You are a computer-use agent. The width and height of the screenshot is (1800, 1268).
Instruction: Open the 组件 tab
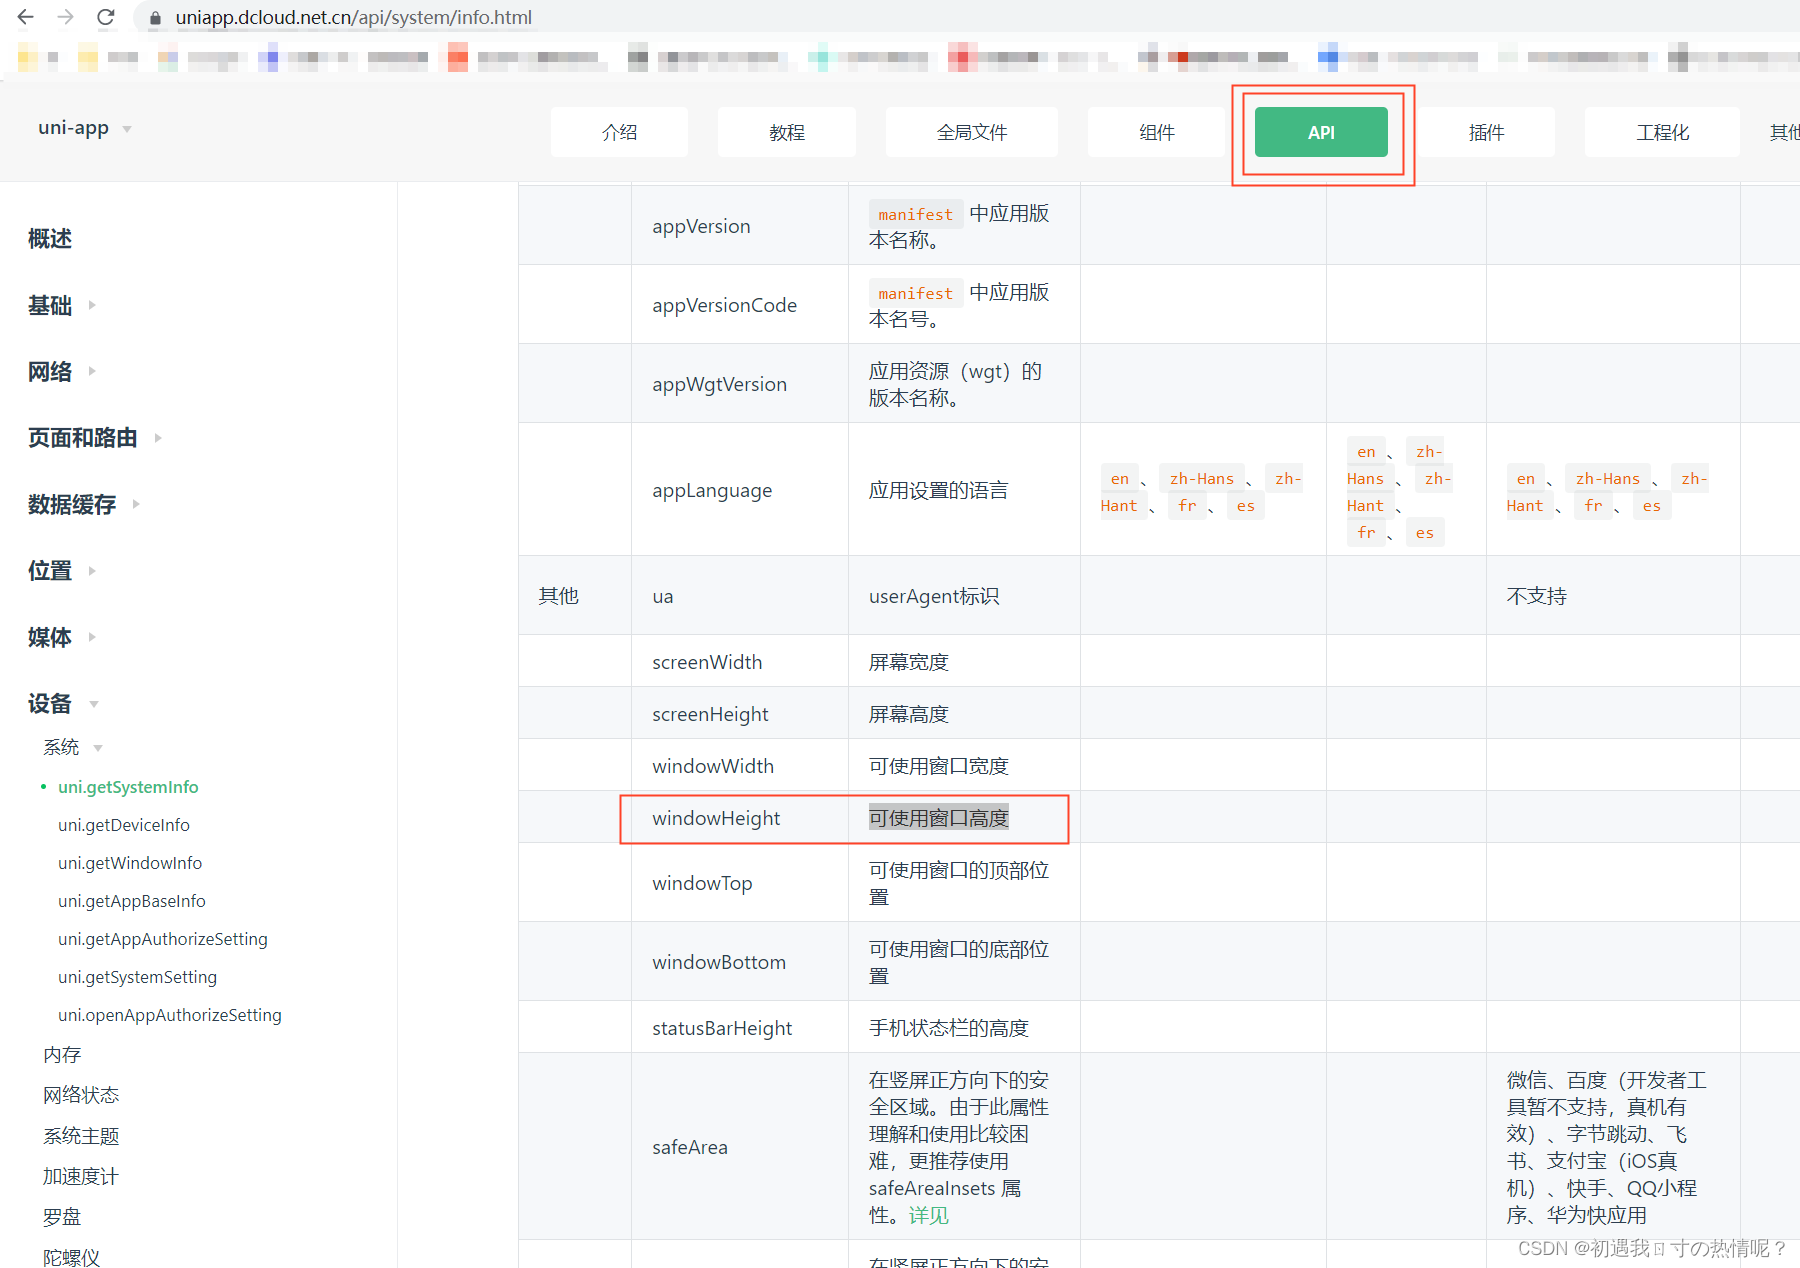tap(1157, 132)
